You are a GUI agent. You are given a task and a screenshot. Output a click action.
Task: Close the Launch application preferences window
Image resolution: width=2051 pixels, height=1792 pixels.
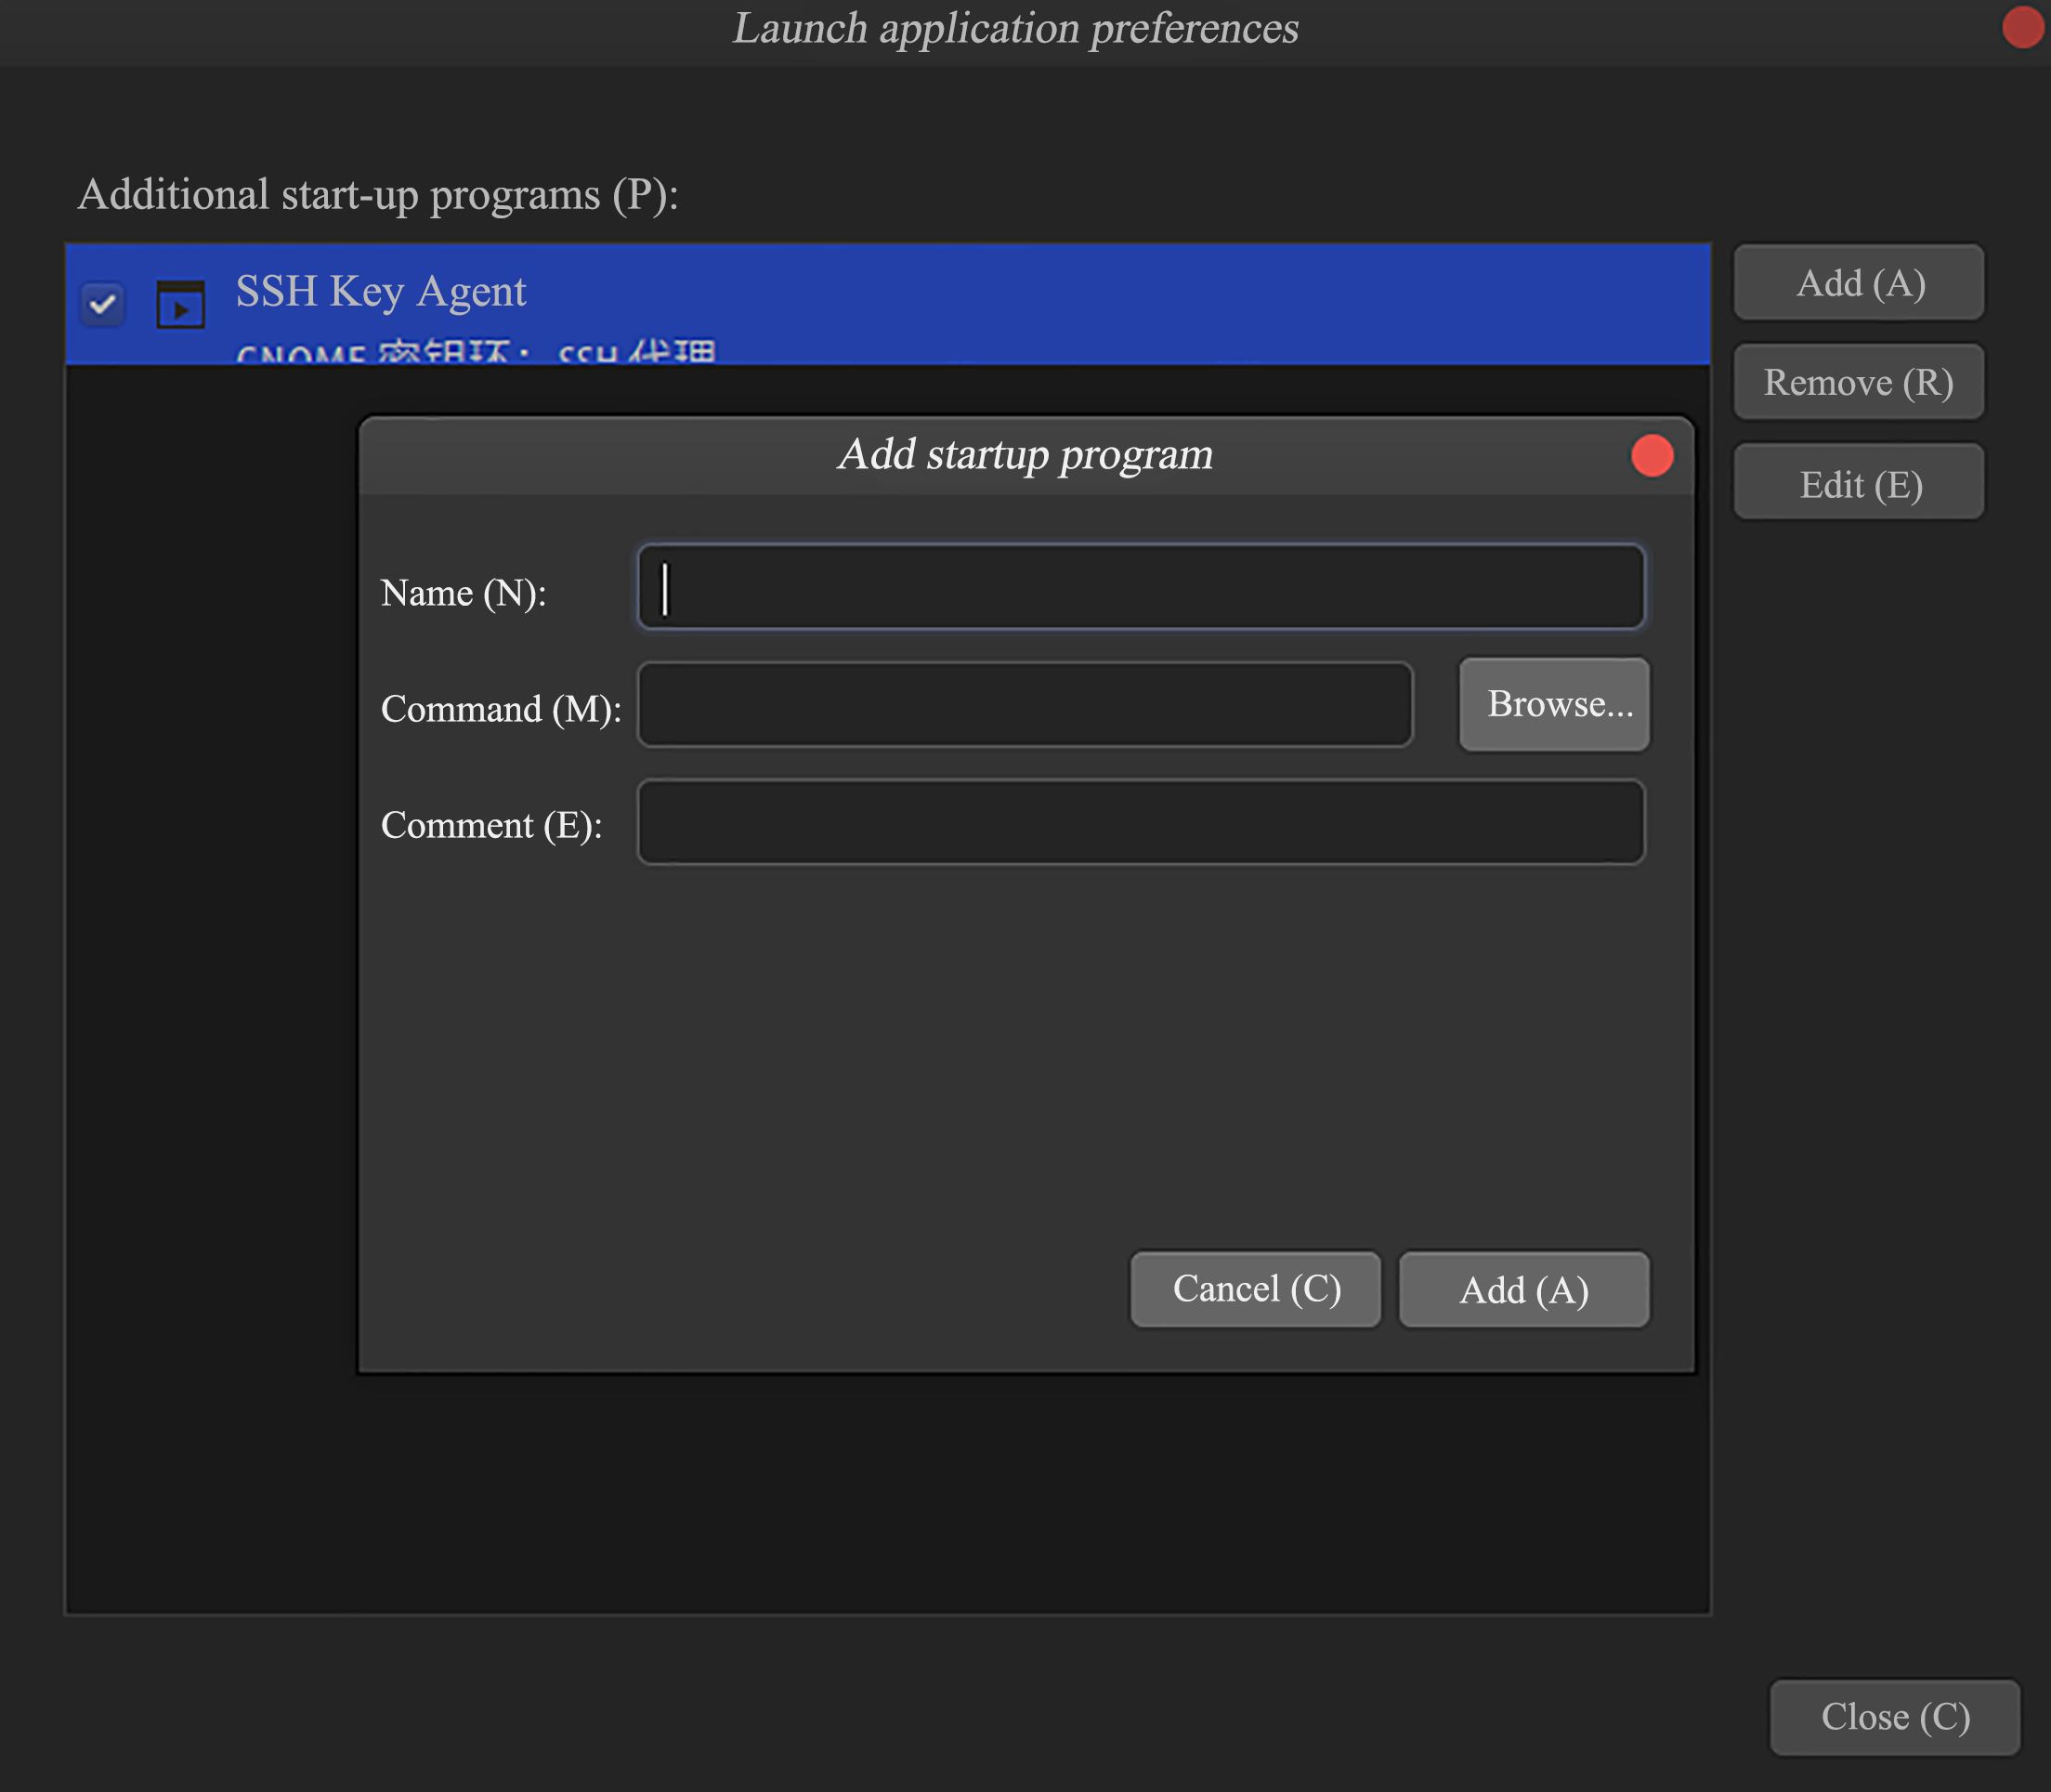(x=2023, y=28)
